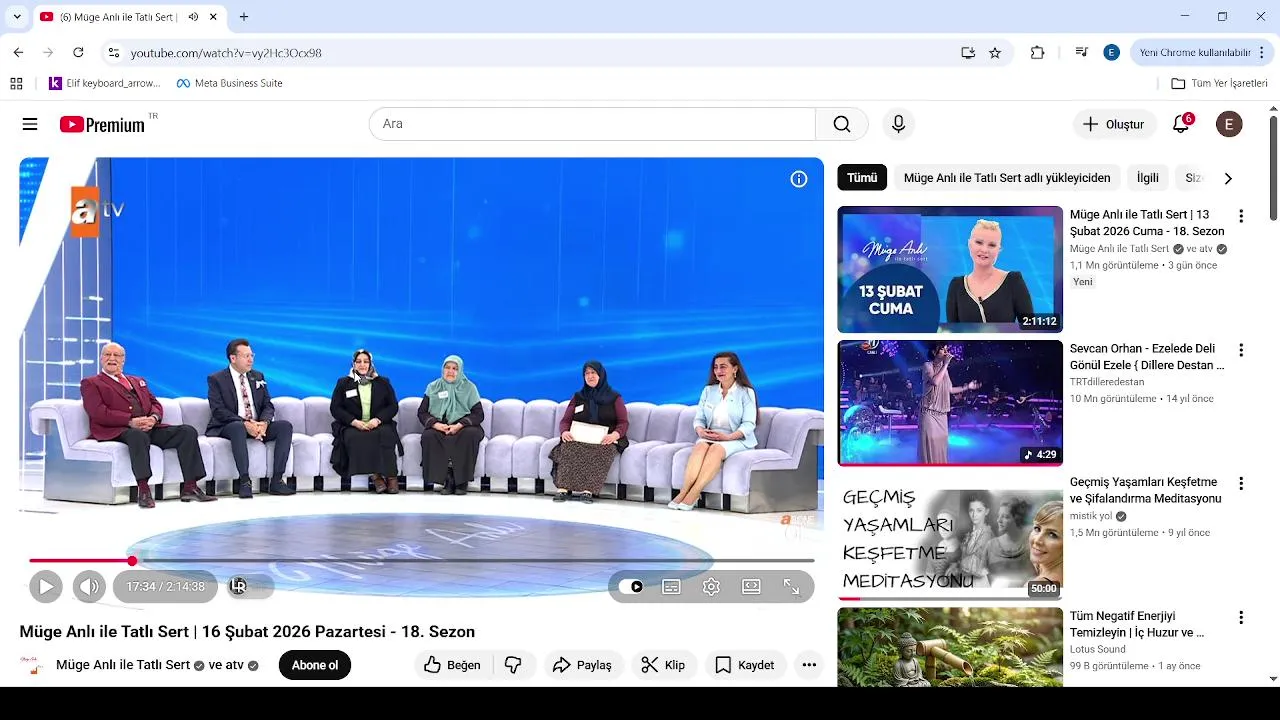Enter full screen mode
Viewport: 1280px width, 720px height.
[791, 587]
